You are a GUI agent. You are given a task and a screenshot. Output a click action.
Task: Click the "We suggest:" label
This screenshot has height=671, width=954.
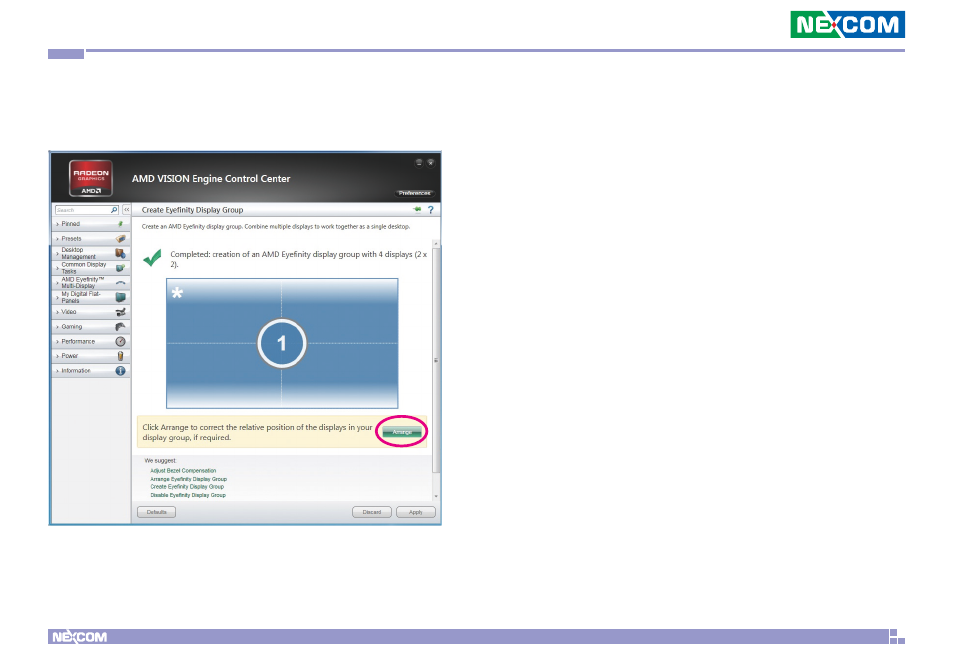tap(161, 461)
